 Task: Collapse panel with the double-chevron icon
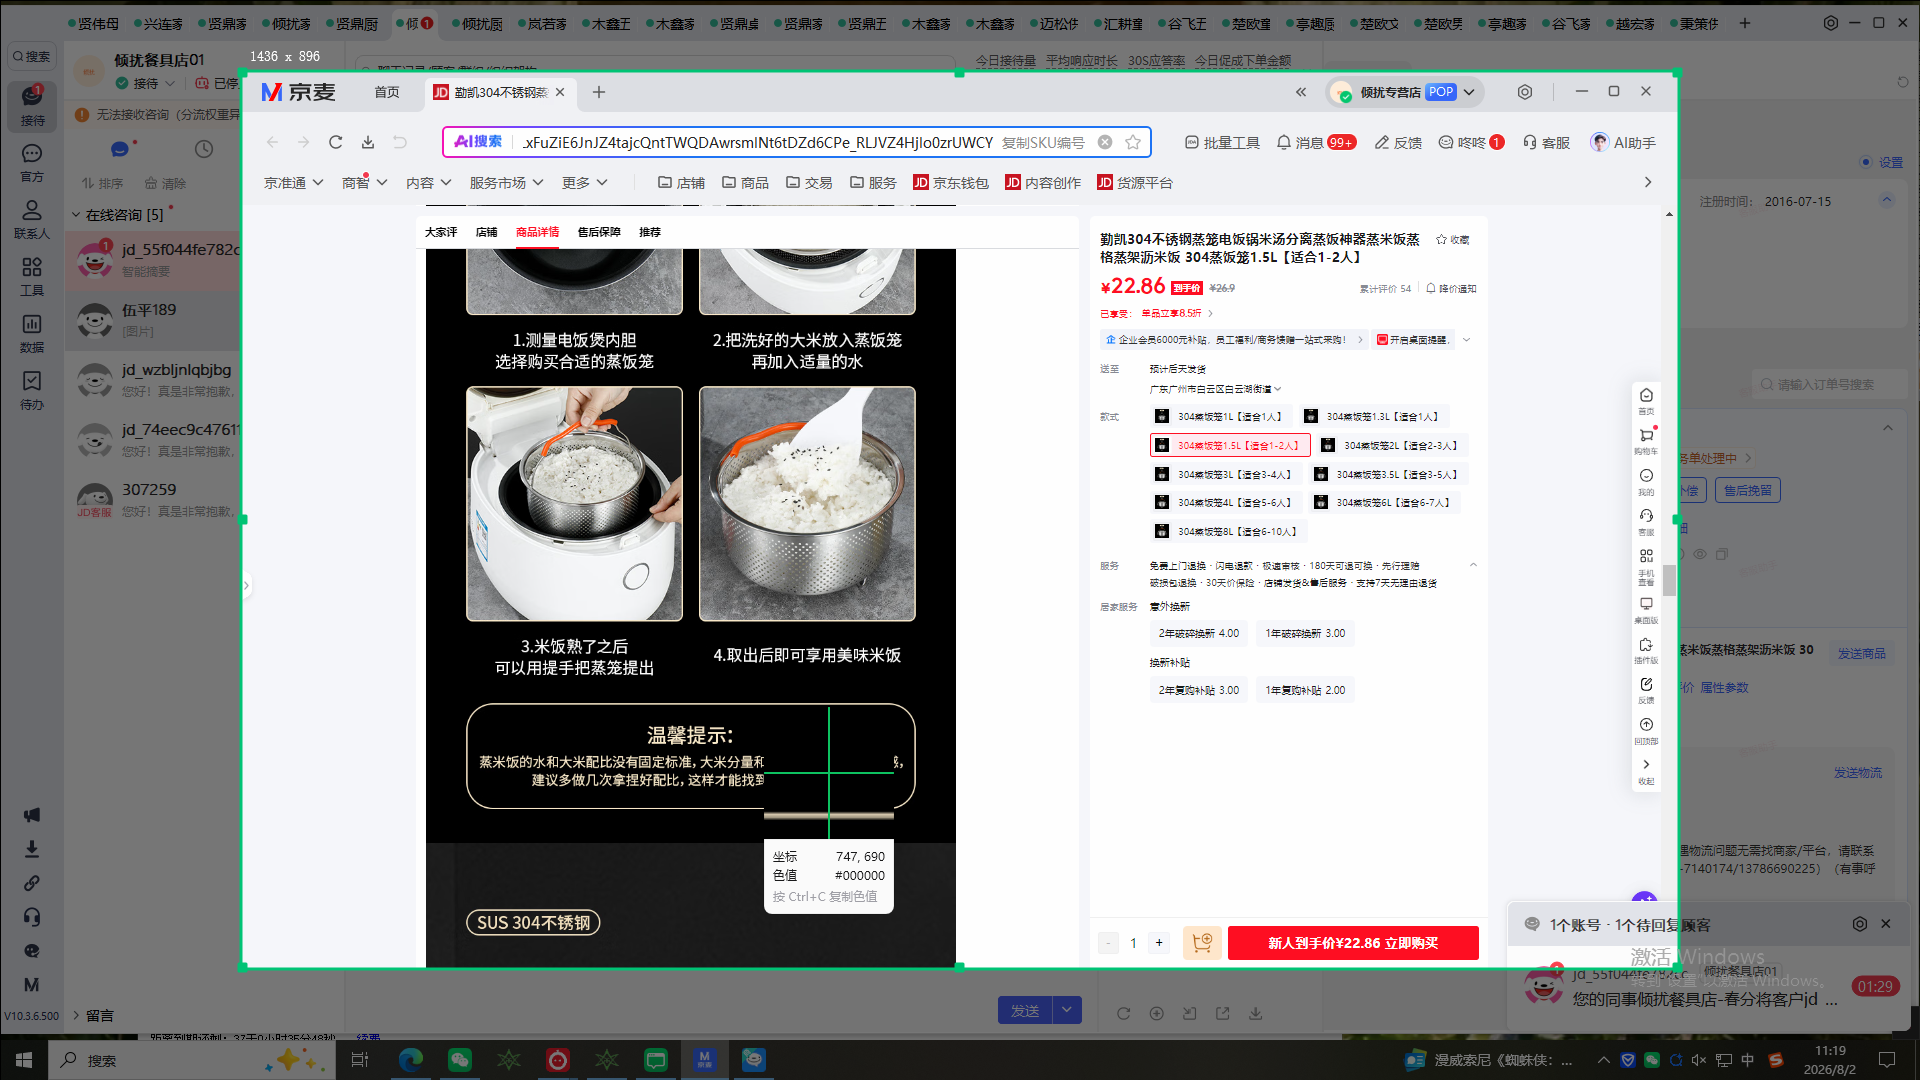(x=1301, y=92)
